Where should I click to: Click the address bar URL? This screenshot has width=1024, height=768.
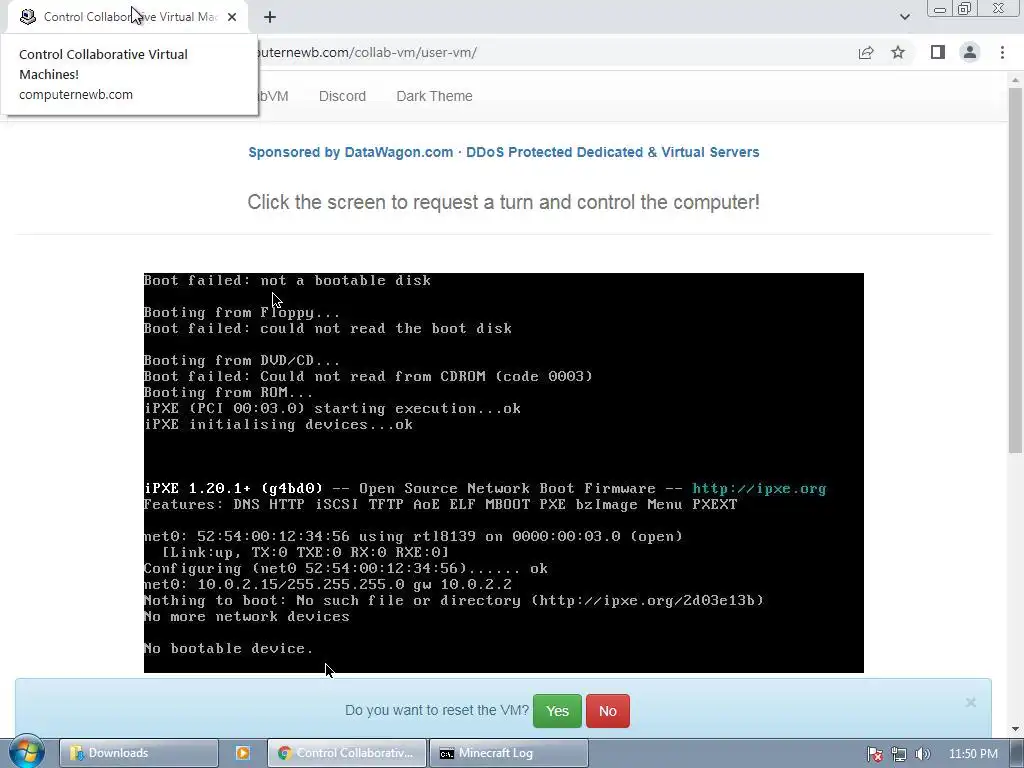366,52
